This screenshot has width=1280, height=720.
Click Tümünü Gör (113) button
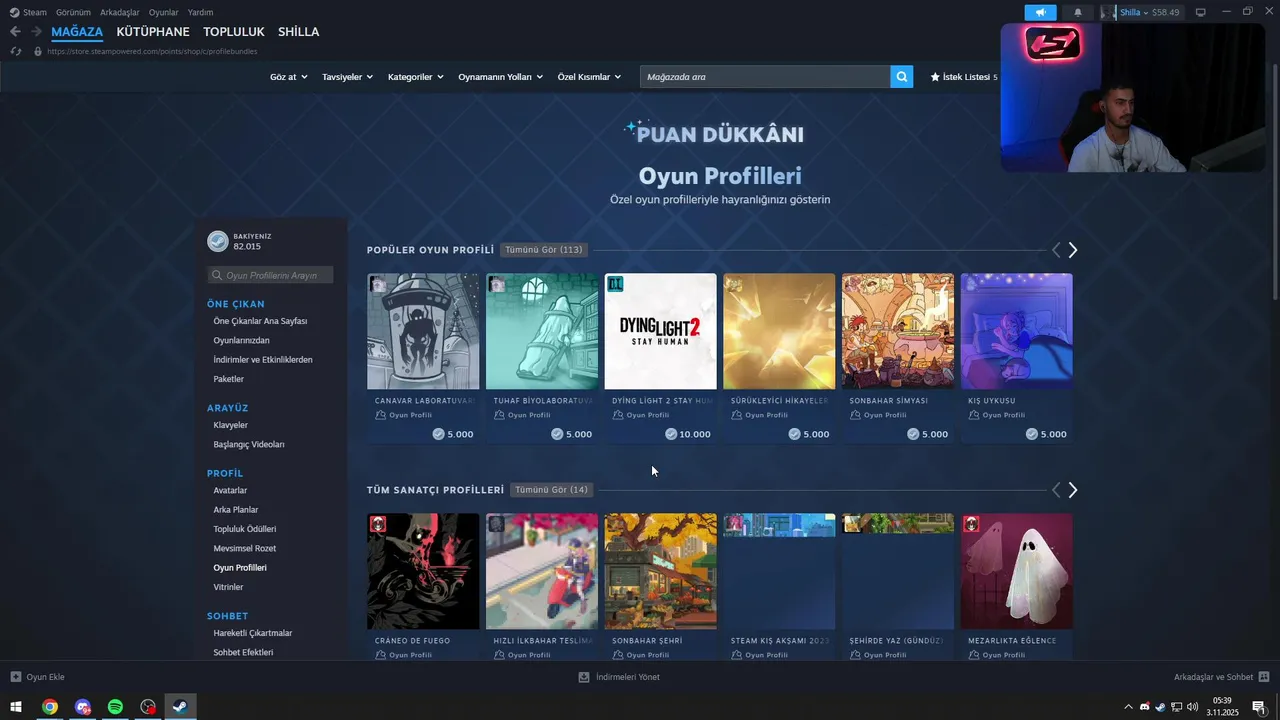(x=543, y=250)
